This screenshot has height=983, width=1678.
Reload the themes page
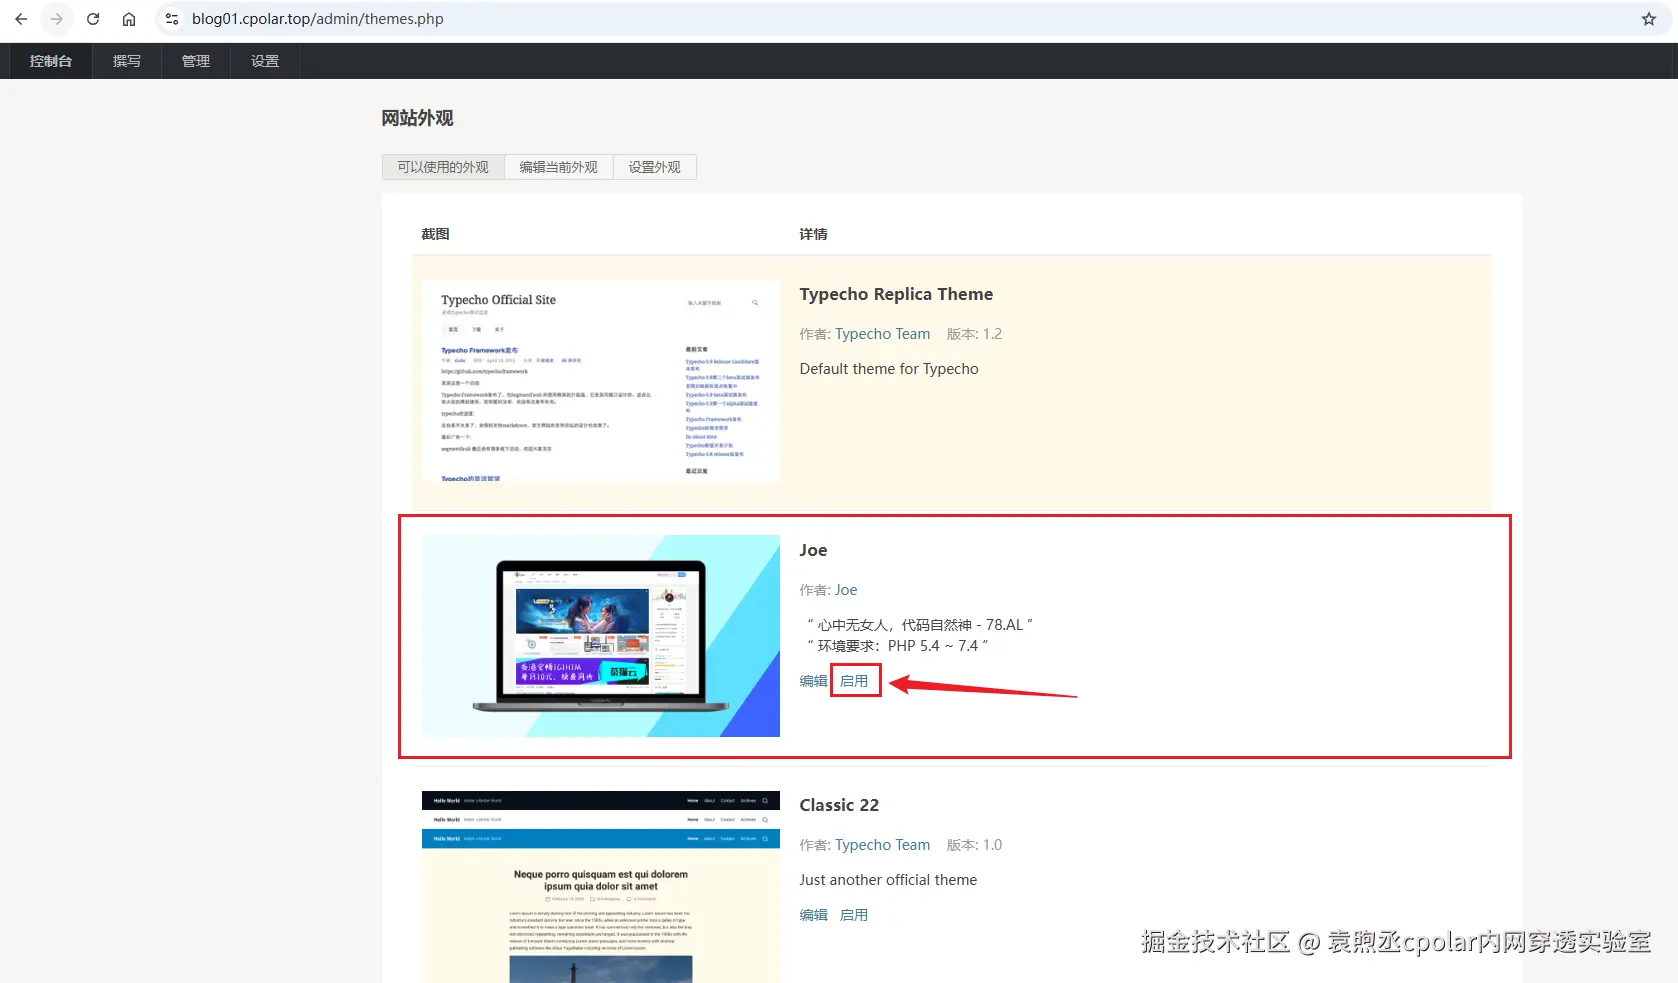tap(93, 19)
